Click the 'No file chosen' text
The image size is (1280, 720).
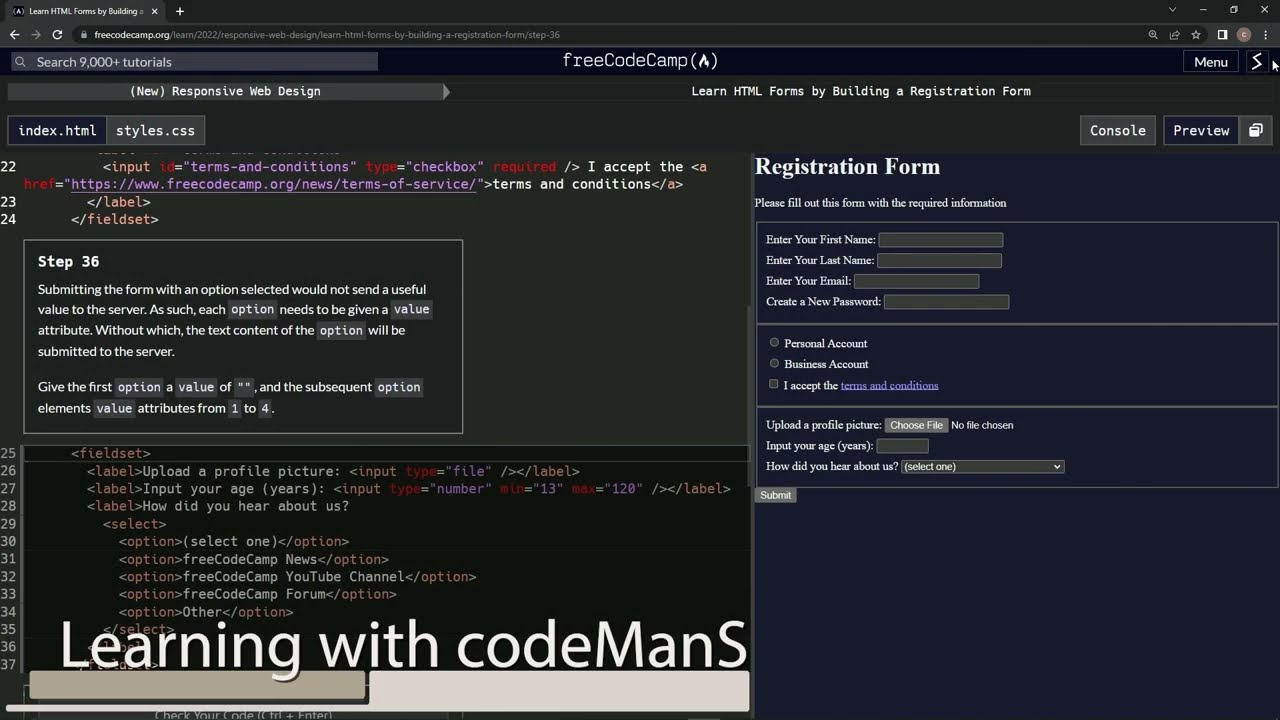[982, 425]
